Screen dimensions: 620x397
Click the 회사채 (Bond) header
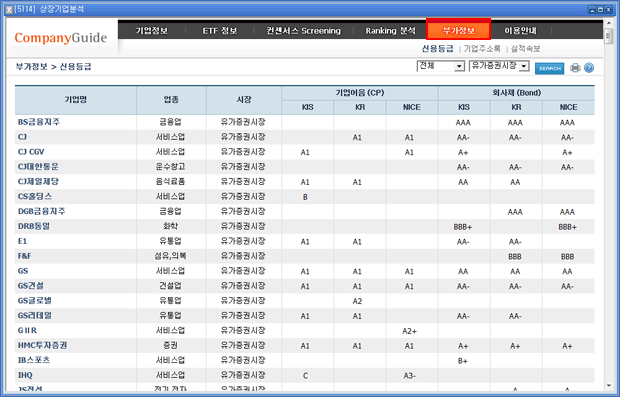point(516,93)
